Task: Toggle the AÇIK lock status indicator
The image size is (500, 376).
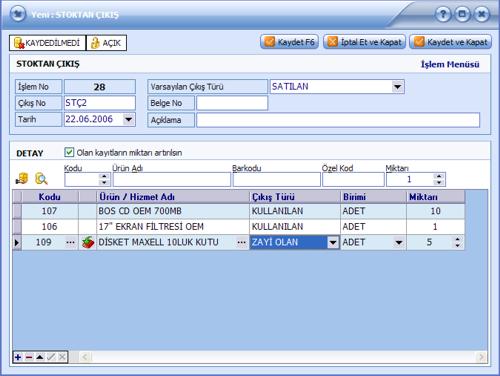Action: (x=106, y=43)
